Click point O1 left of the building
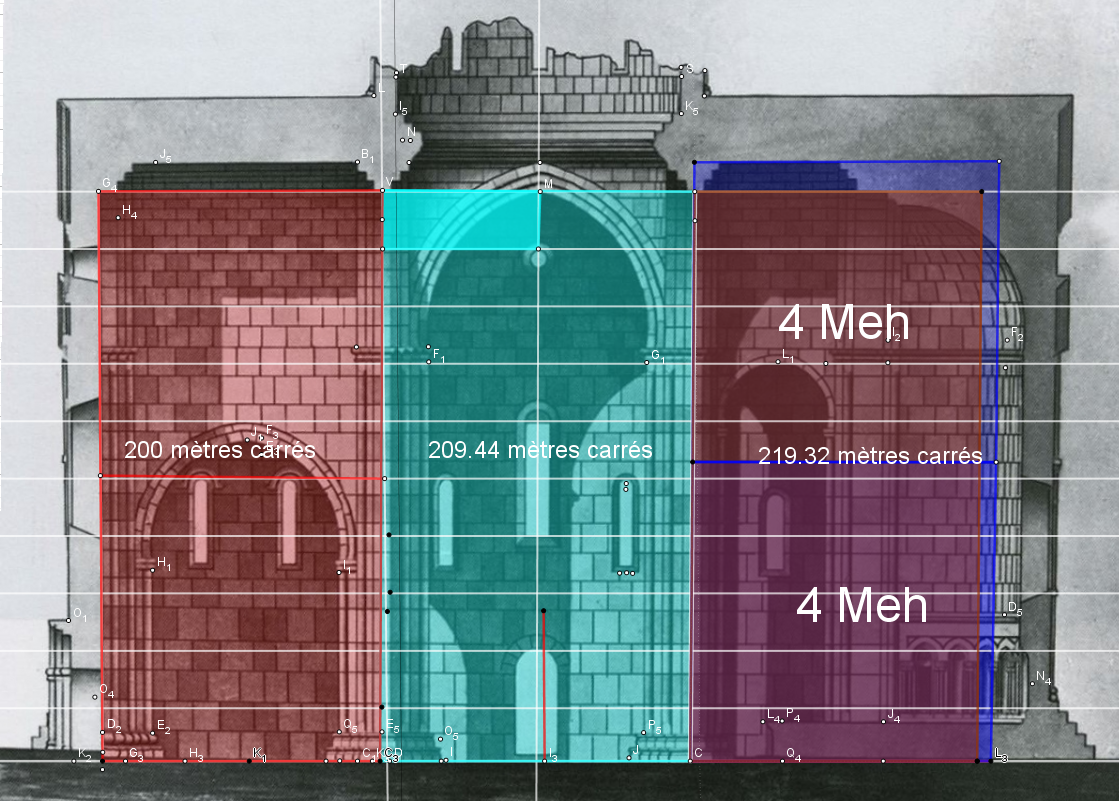 click(69, 620)
